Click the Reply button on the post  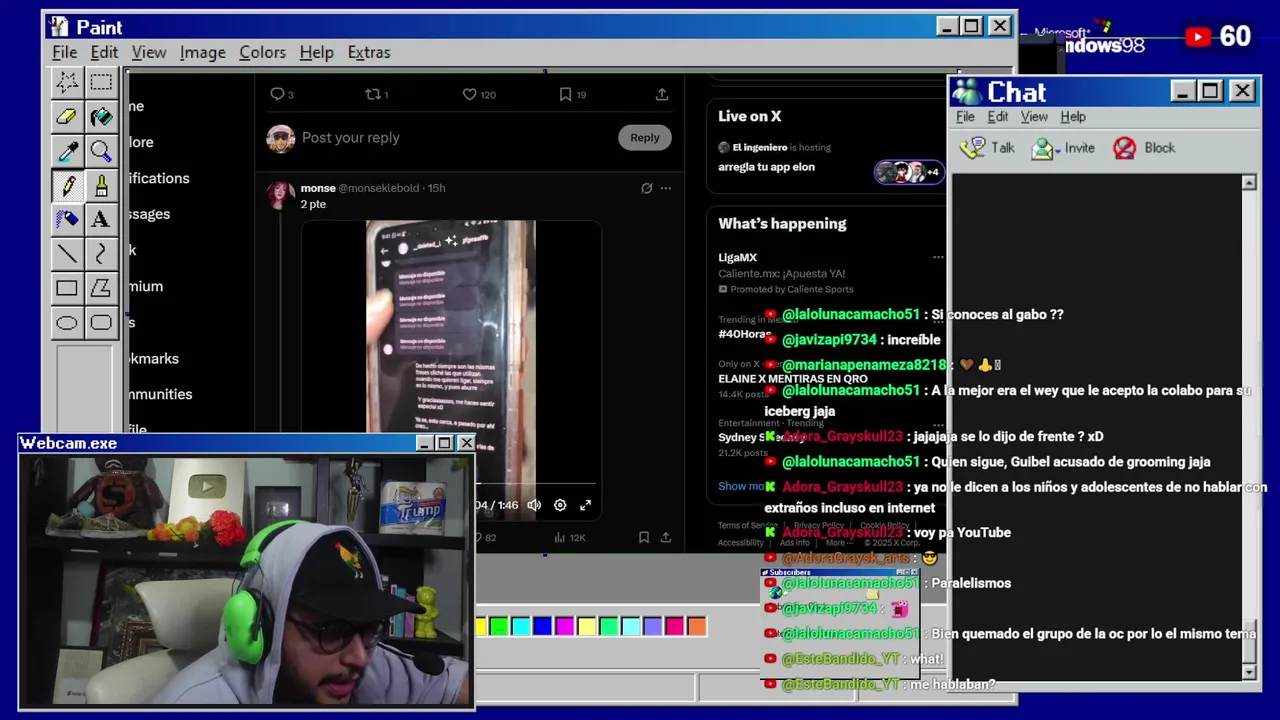pos(644,138)
